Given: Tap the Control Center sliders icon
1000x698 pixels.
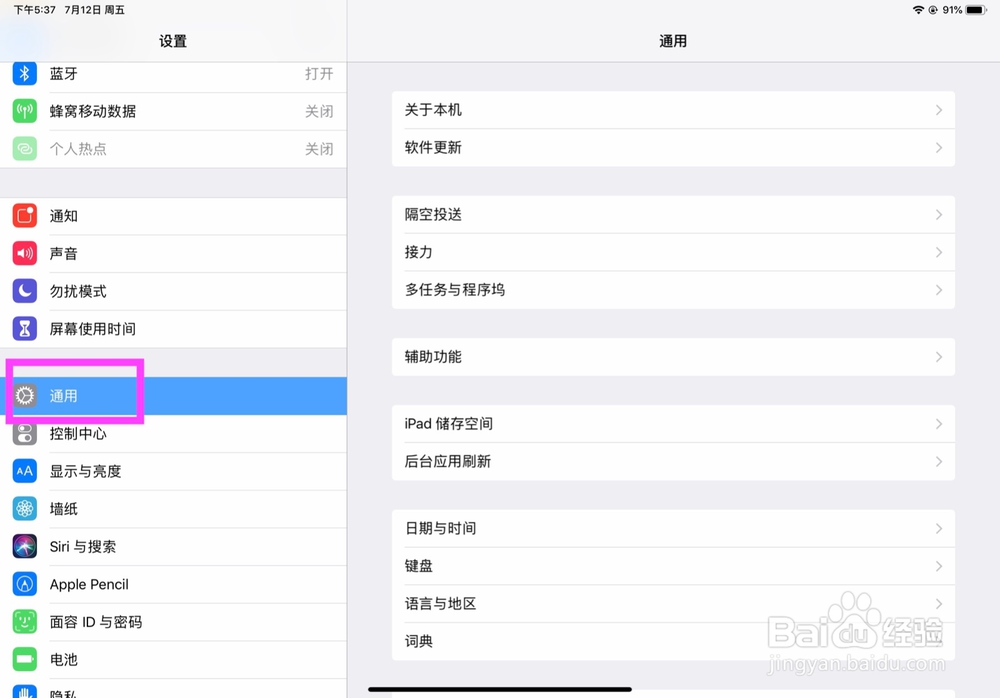Looking at the screenshot, I should [x=24, y=433].
